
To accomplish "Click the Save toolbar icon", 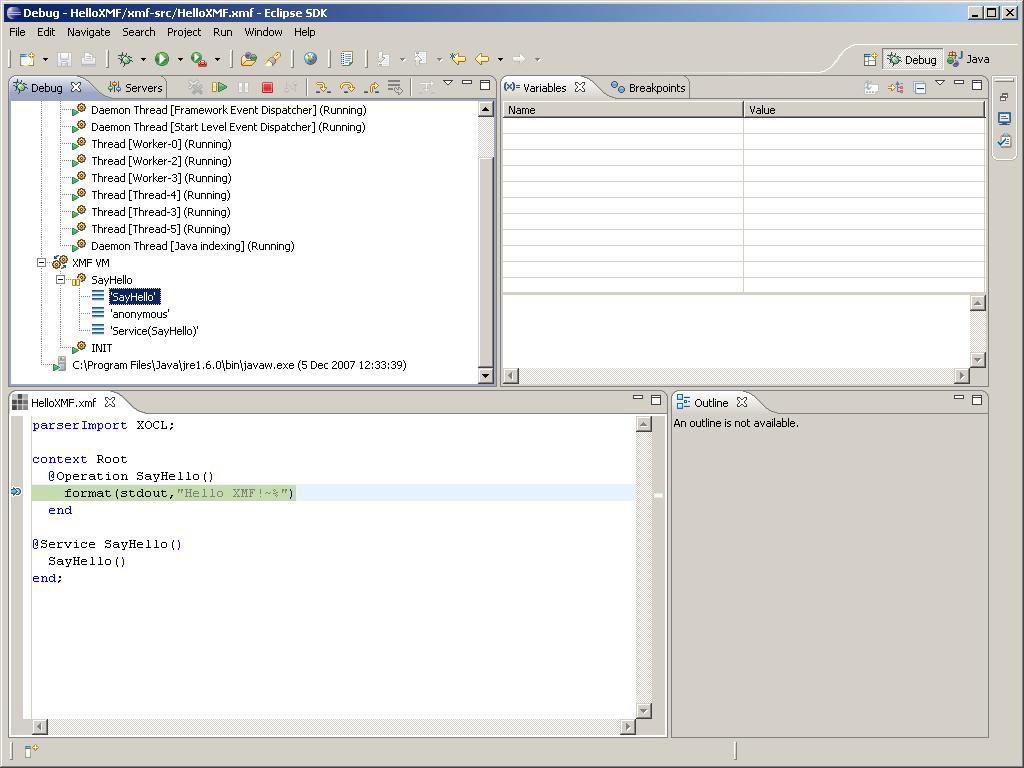I will click(x=64, y=59).
